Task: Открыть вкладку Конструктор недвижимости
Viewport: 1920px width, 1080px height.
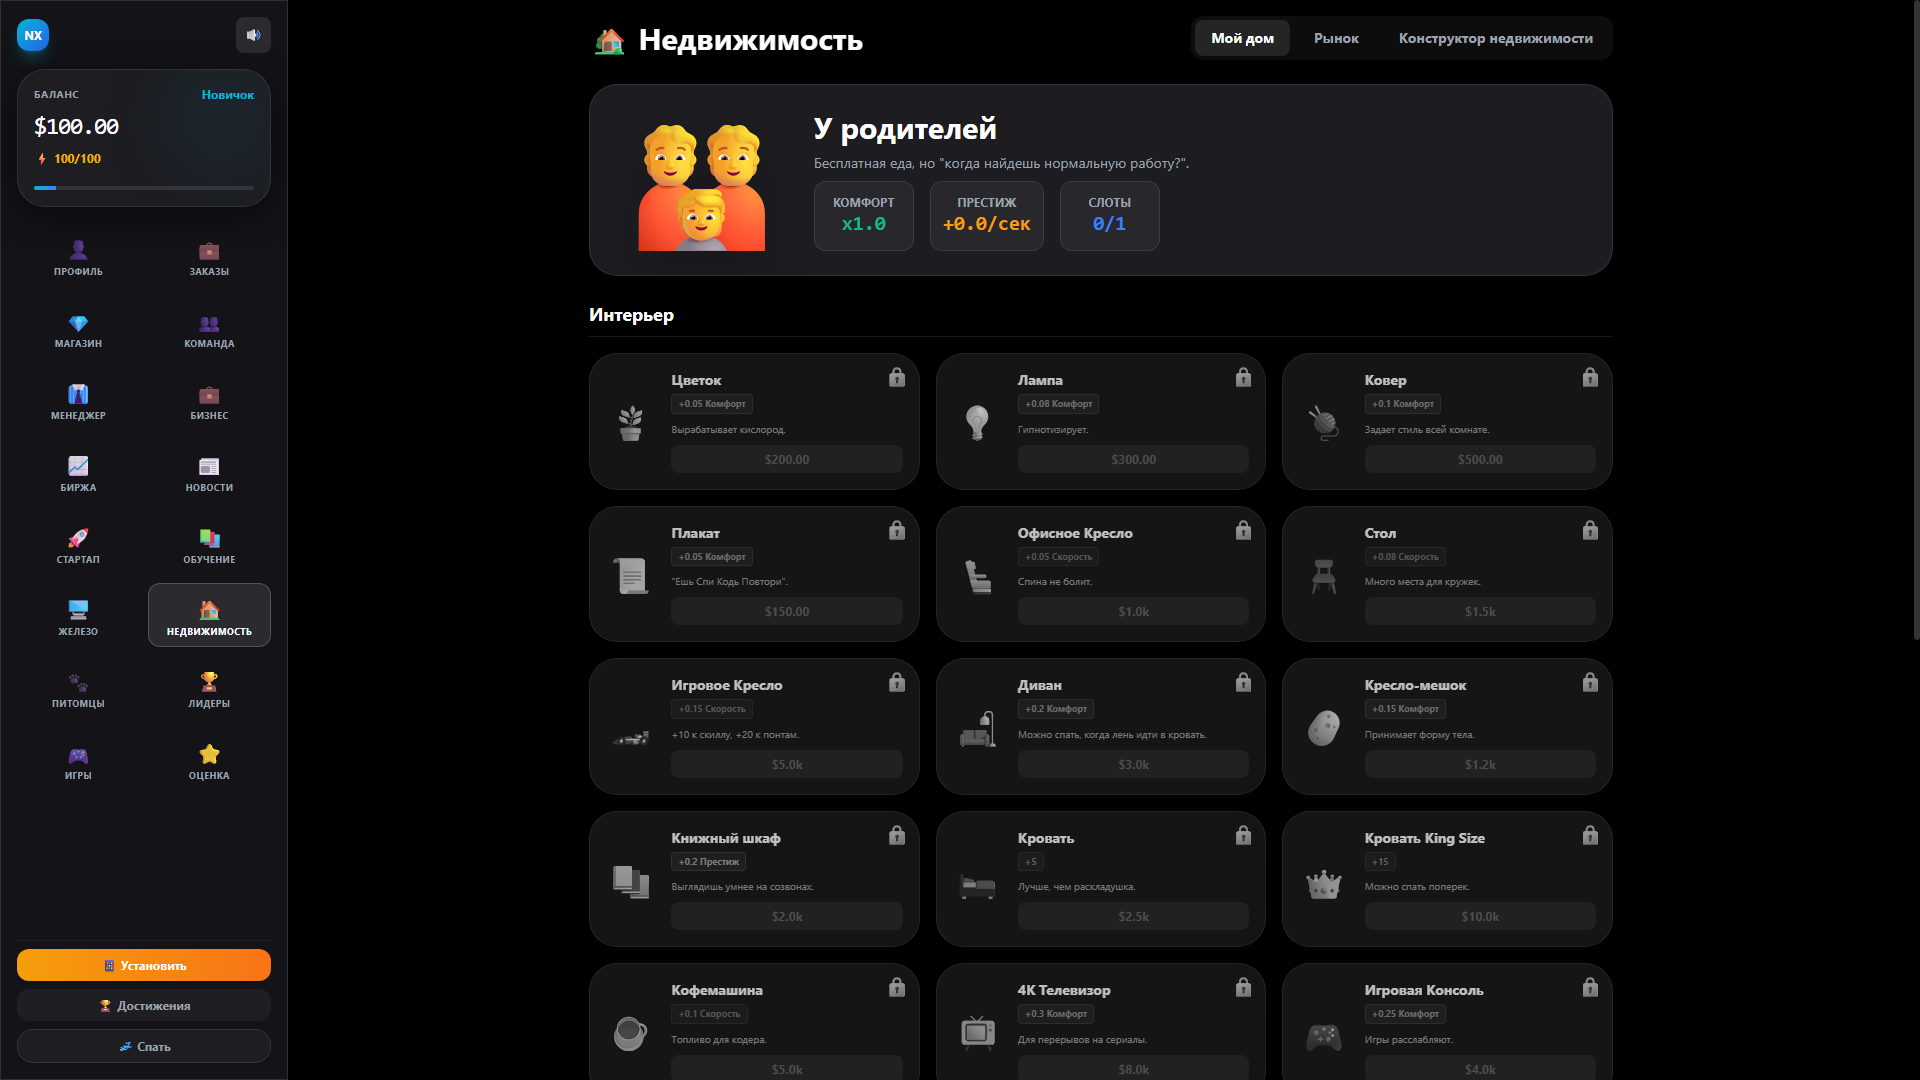Action: point(1495,38)
